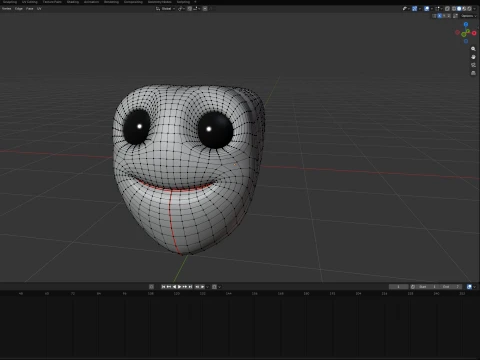Jump to timeline end frame button
Screen dimensions: 480x360
pyautogui.click(x=190, y=287)
